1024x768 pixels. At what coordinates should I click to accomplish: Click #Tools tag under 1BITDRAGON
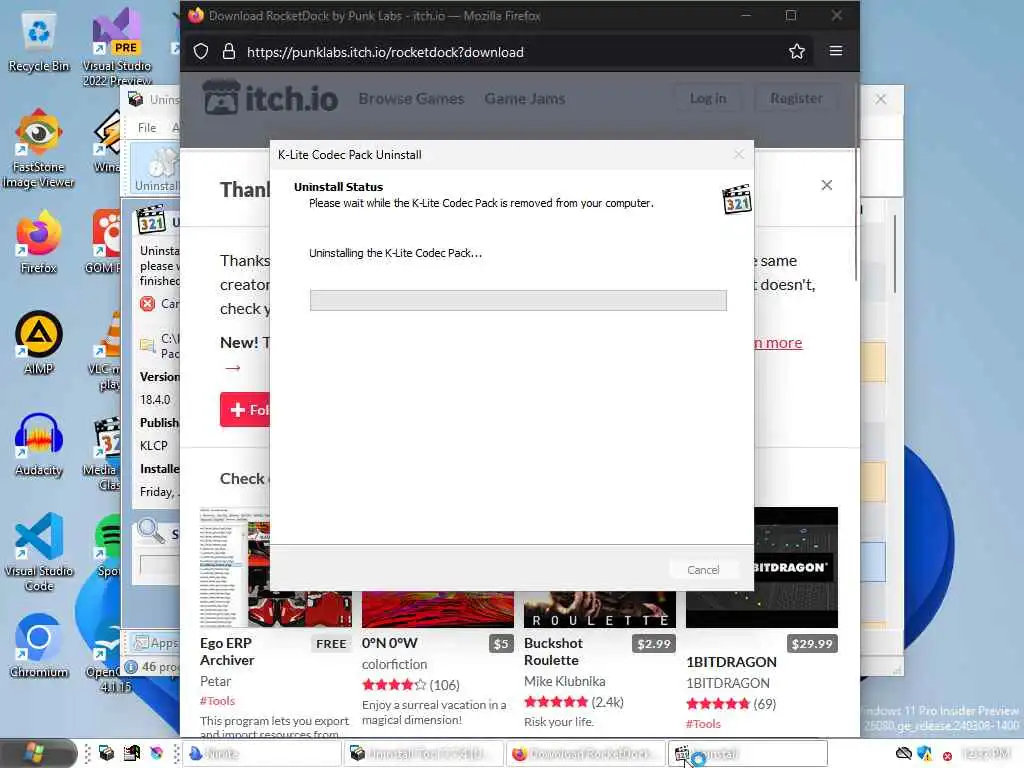point(703,724)
